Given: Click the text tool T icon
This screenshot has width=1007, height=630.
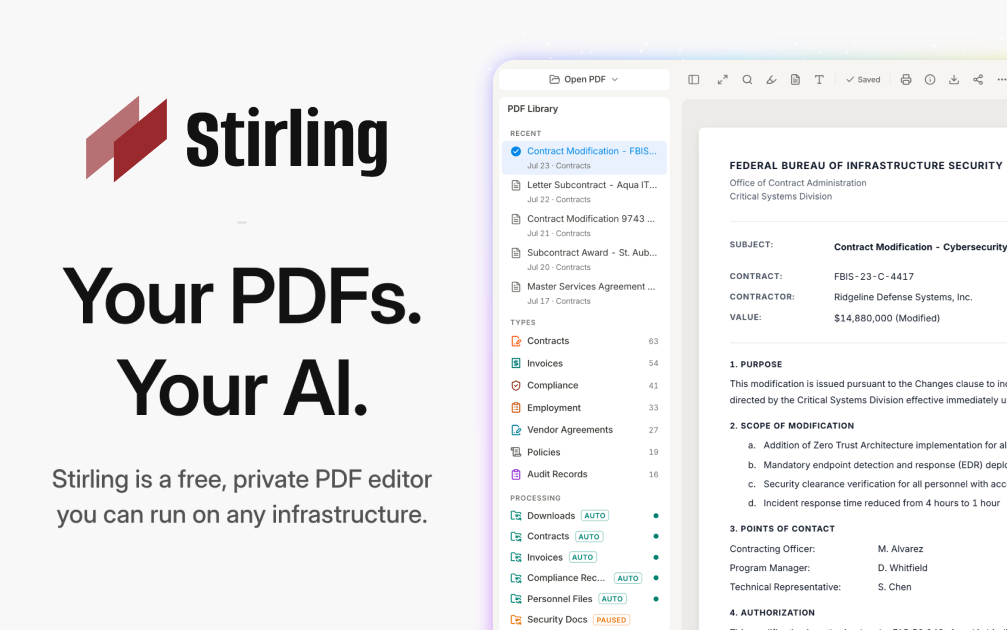Looking at the screenshot, I should pos(819,80).
